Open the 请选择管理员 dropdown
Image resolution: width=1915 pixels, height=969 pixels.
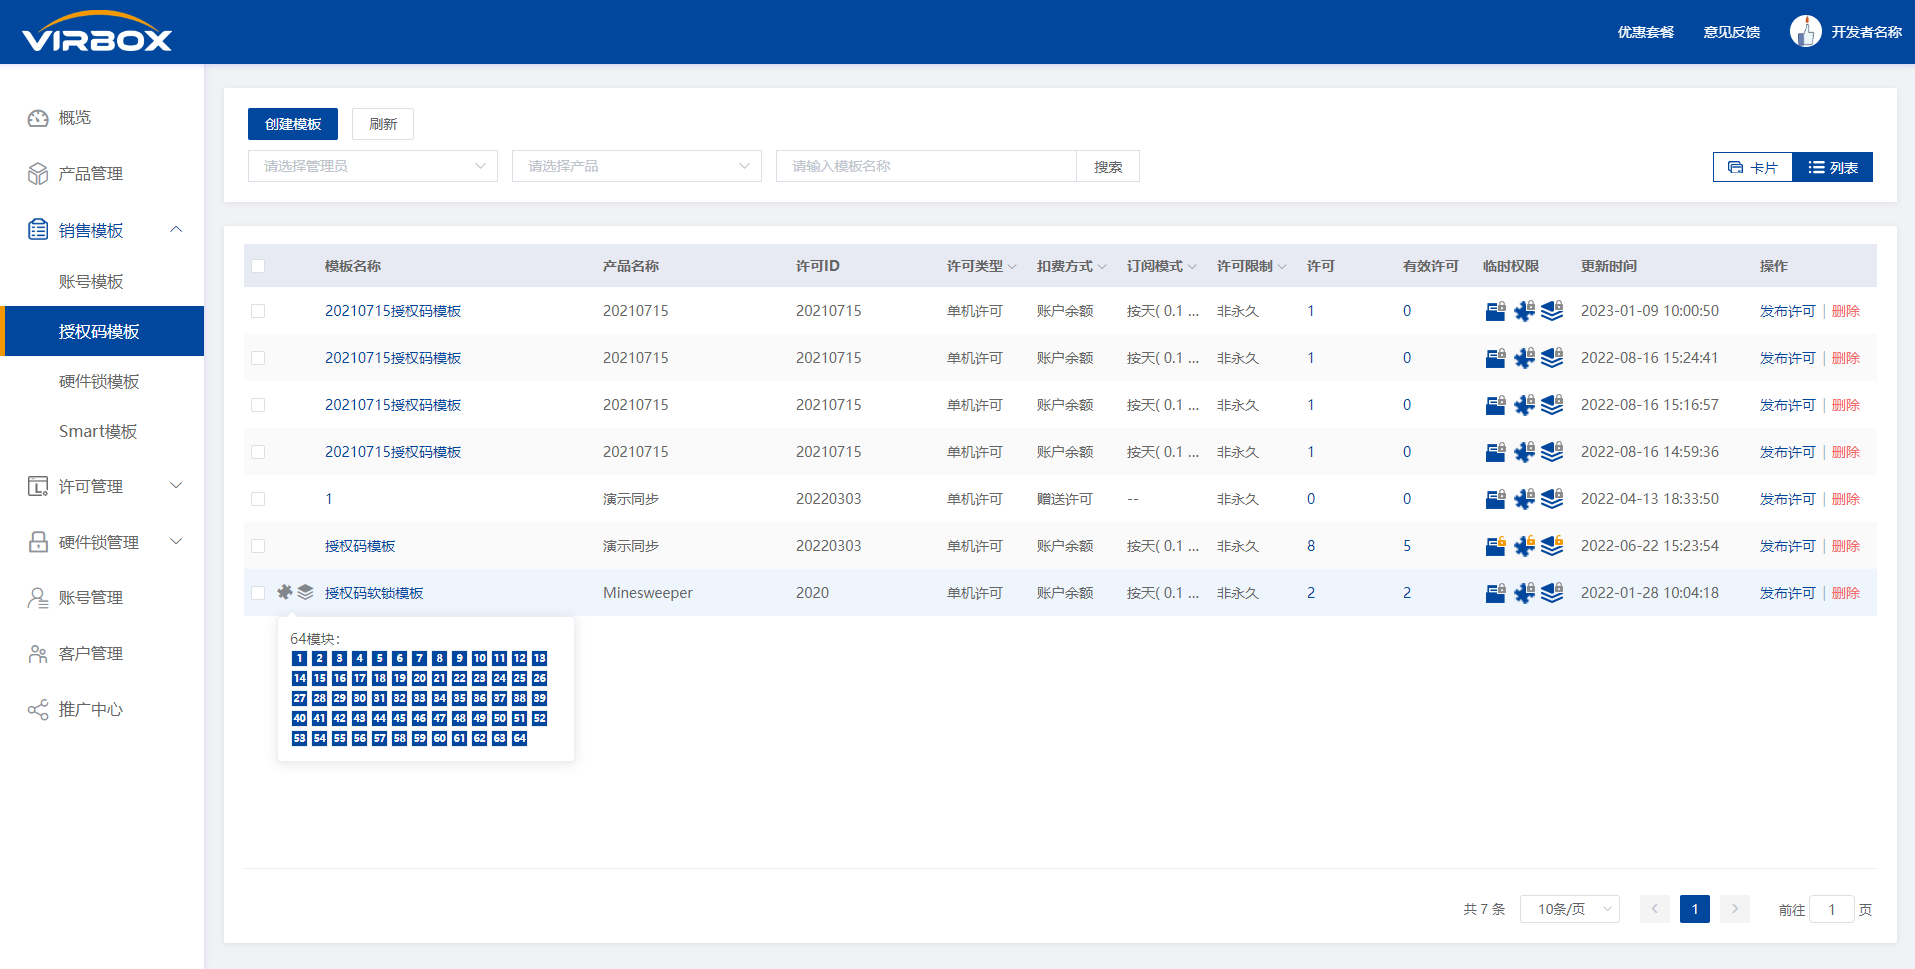(373, 166)
